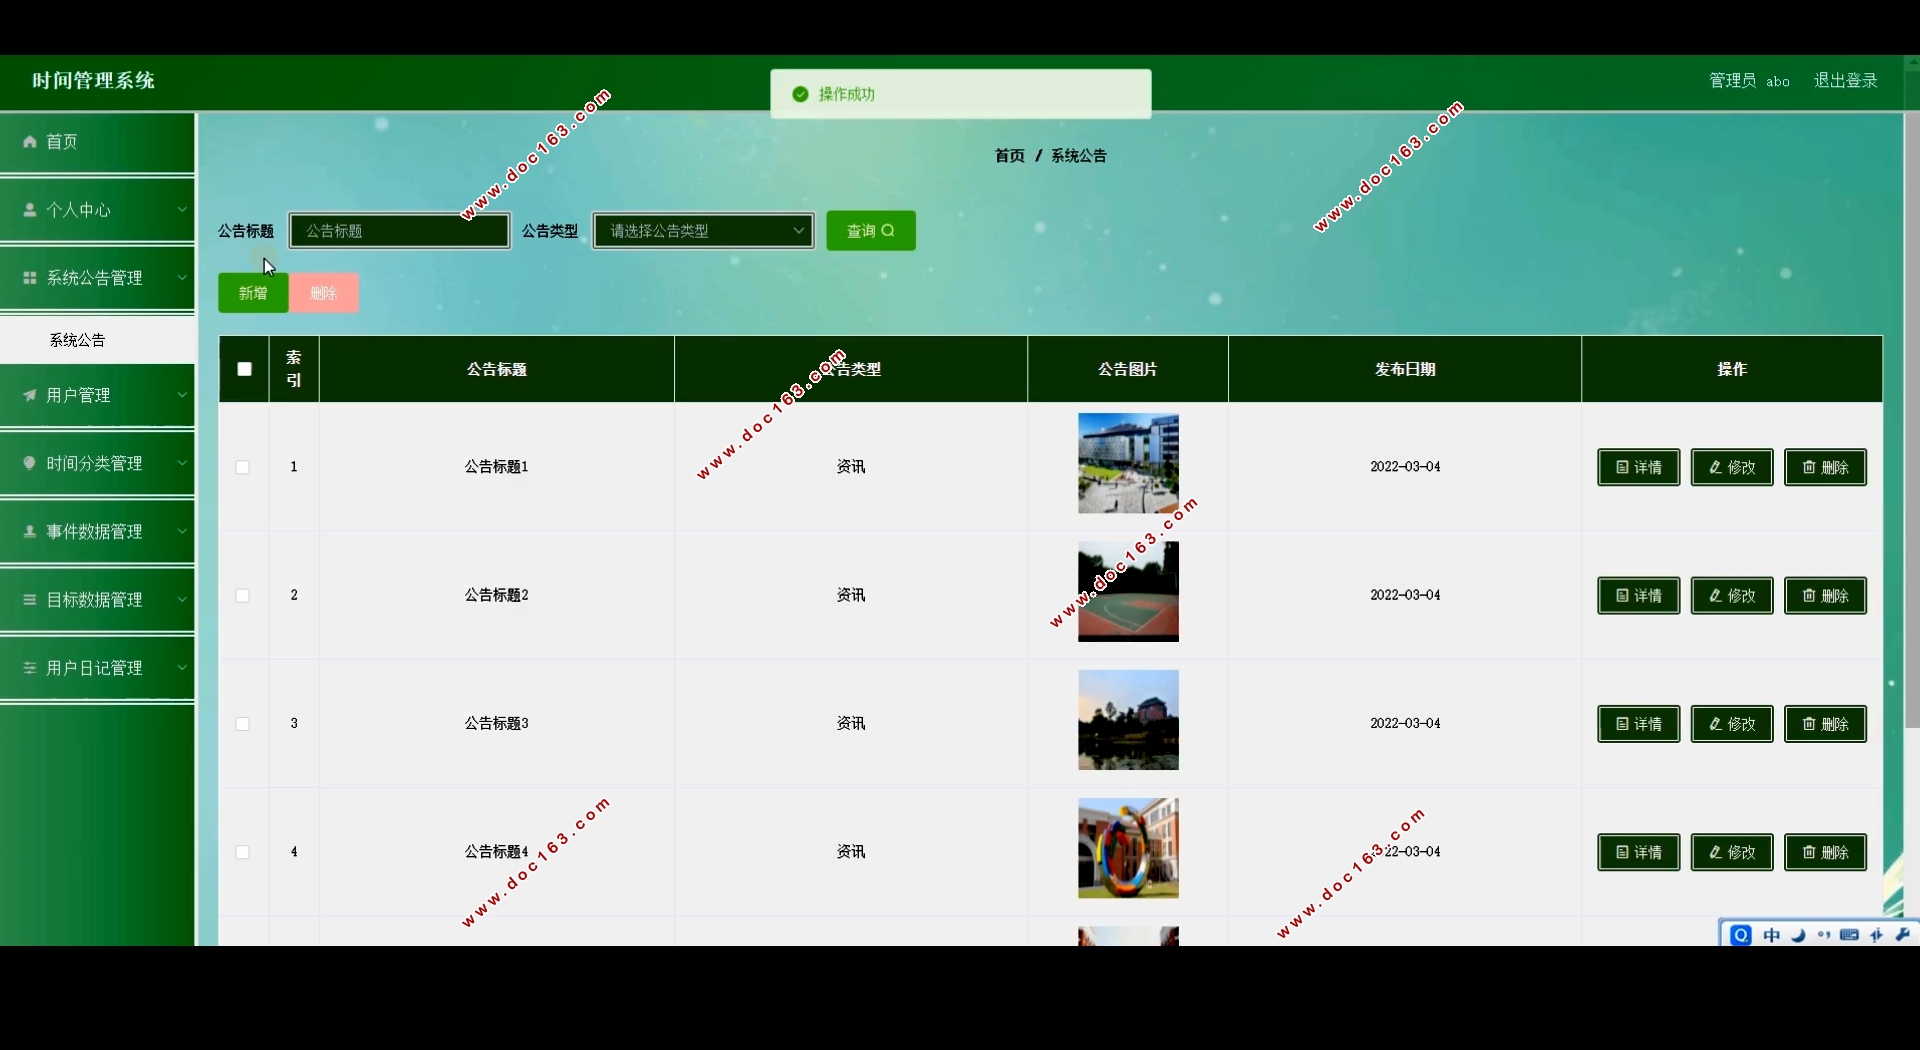Click the 发布日期 column header
1920x1050 pixels.
pos(1405,369)
